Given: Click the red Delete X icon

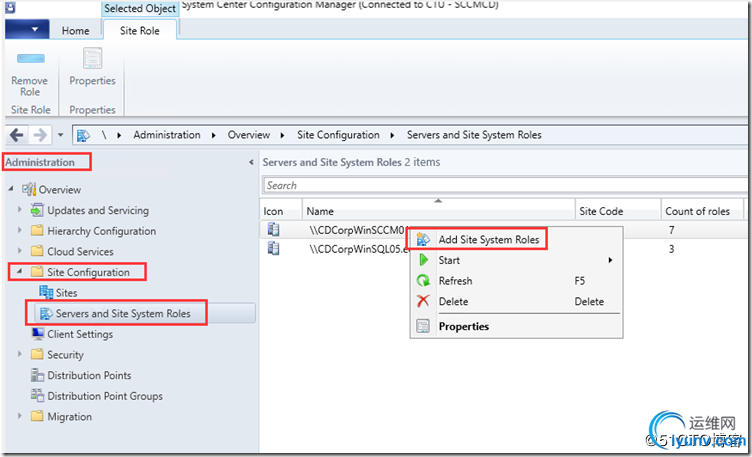Looking at the screenshot, I should 423,301.
